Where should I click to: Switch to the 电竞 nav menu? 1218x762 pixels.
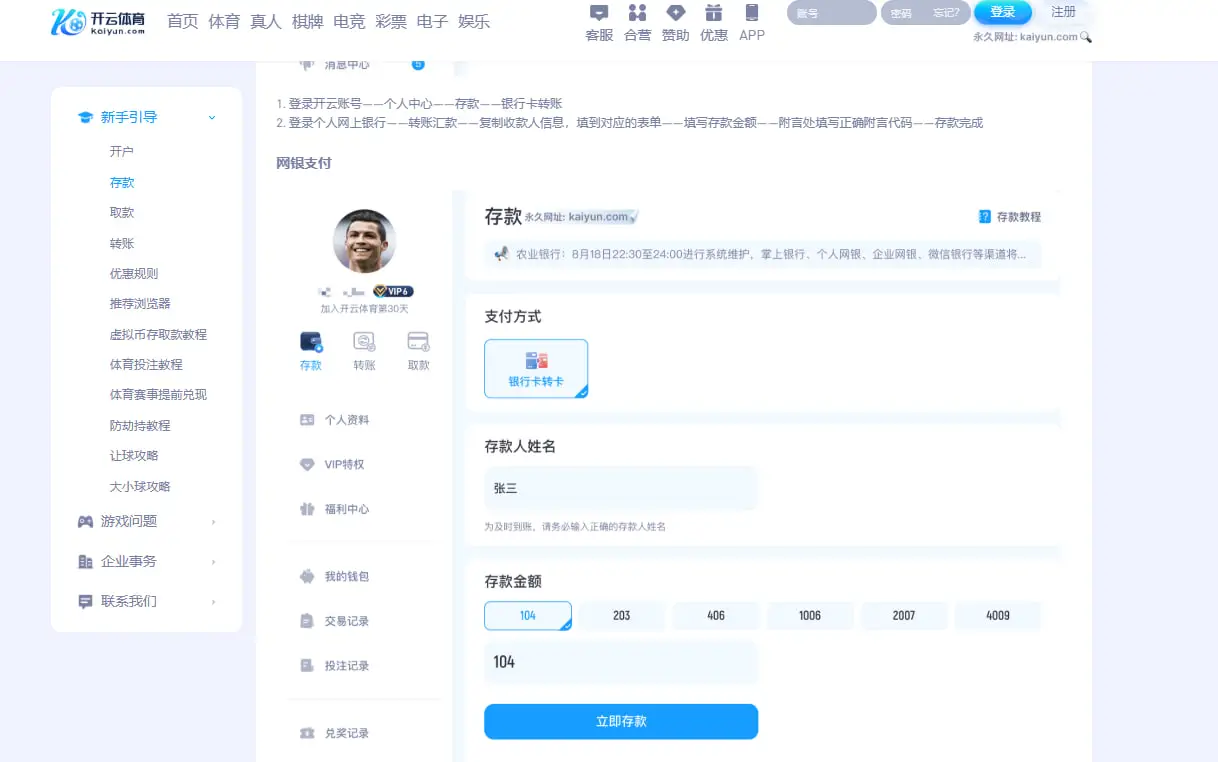[349, 21]
